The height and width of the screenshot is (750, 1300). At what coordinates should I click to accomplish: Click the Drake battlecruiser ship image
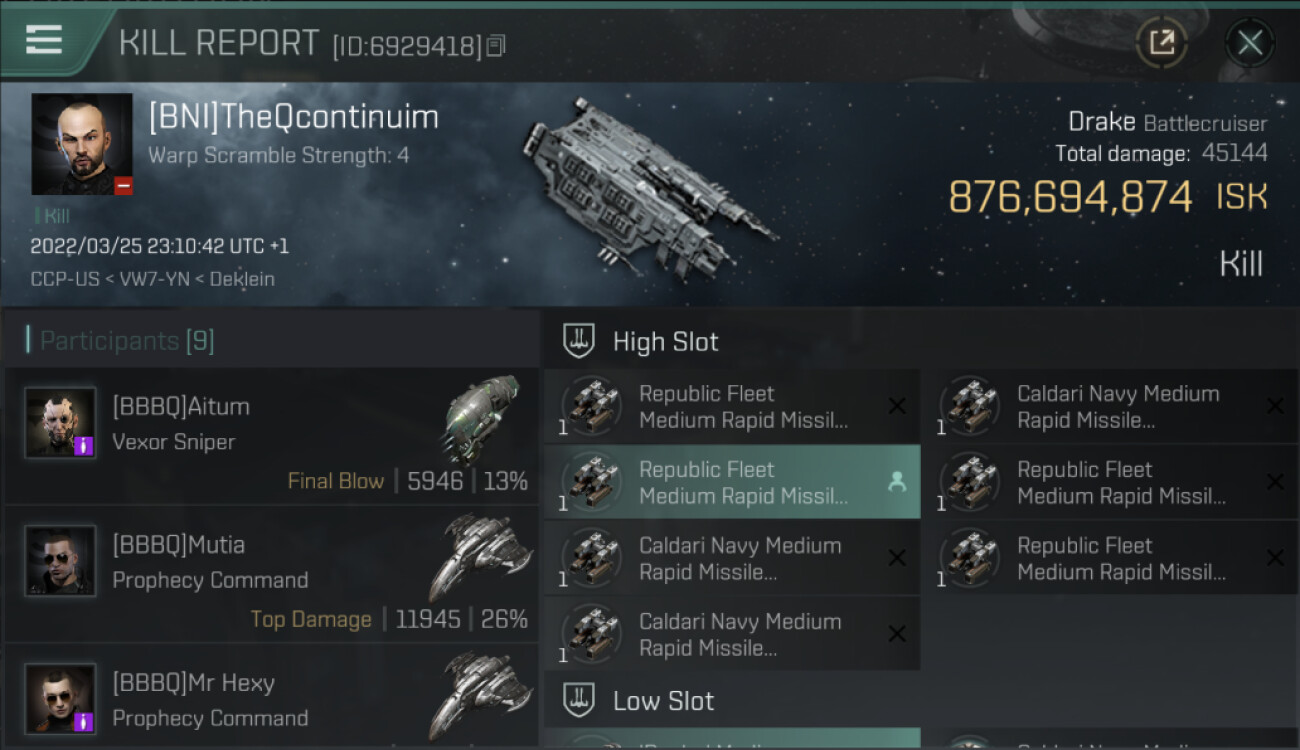[645, 185]
